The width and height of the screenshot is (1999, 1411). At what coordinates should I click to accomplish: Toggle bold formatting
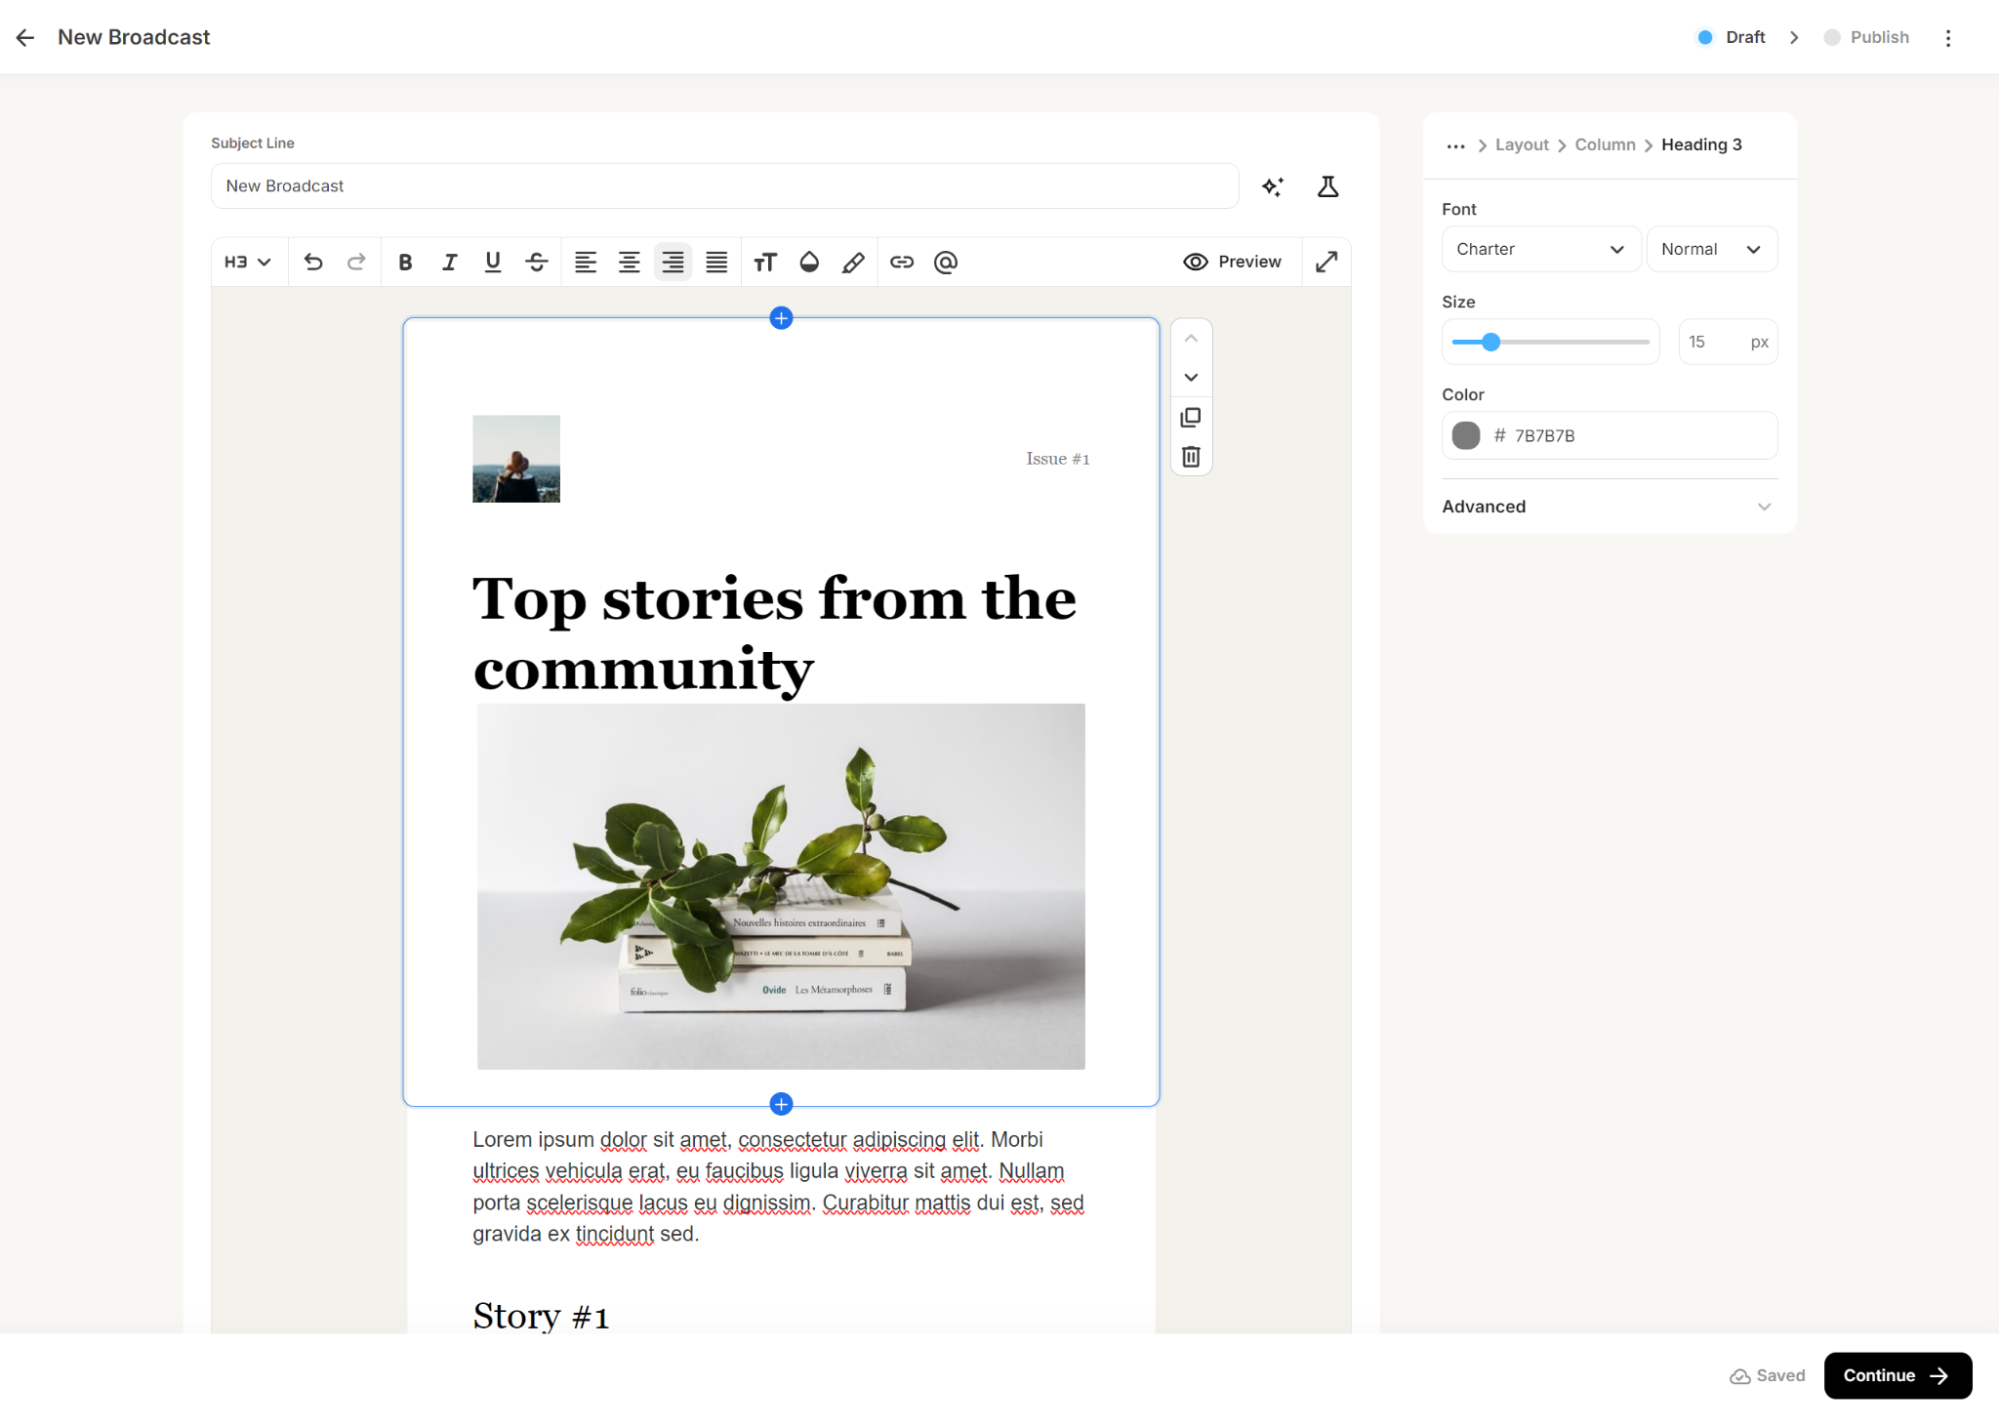[405, 262]
